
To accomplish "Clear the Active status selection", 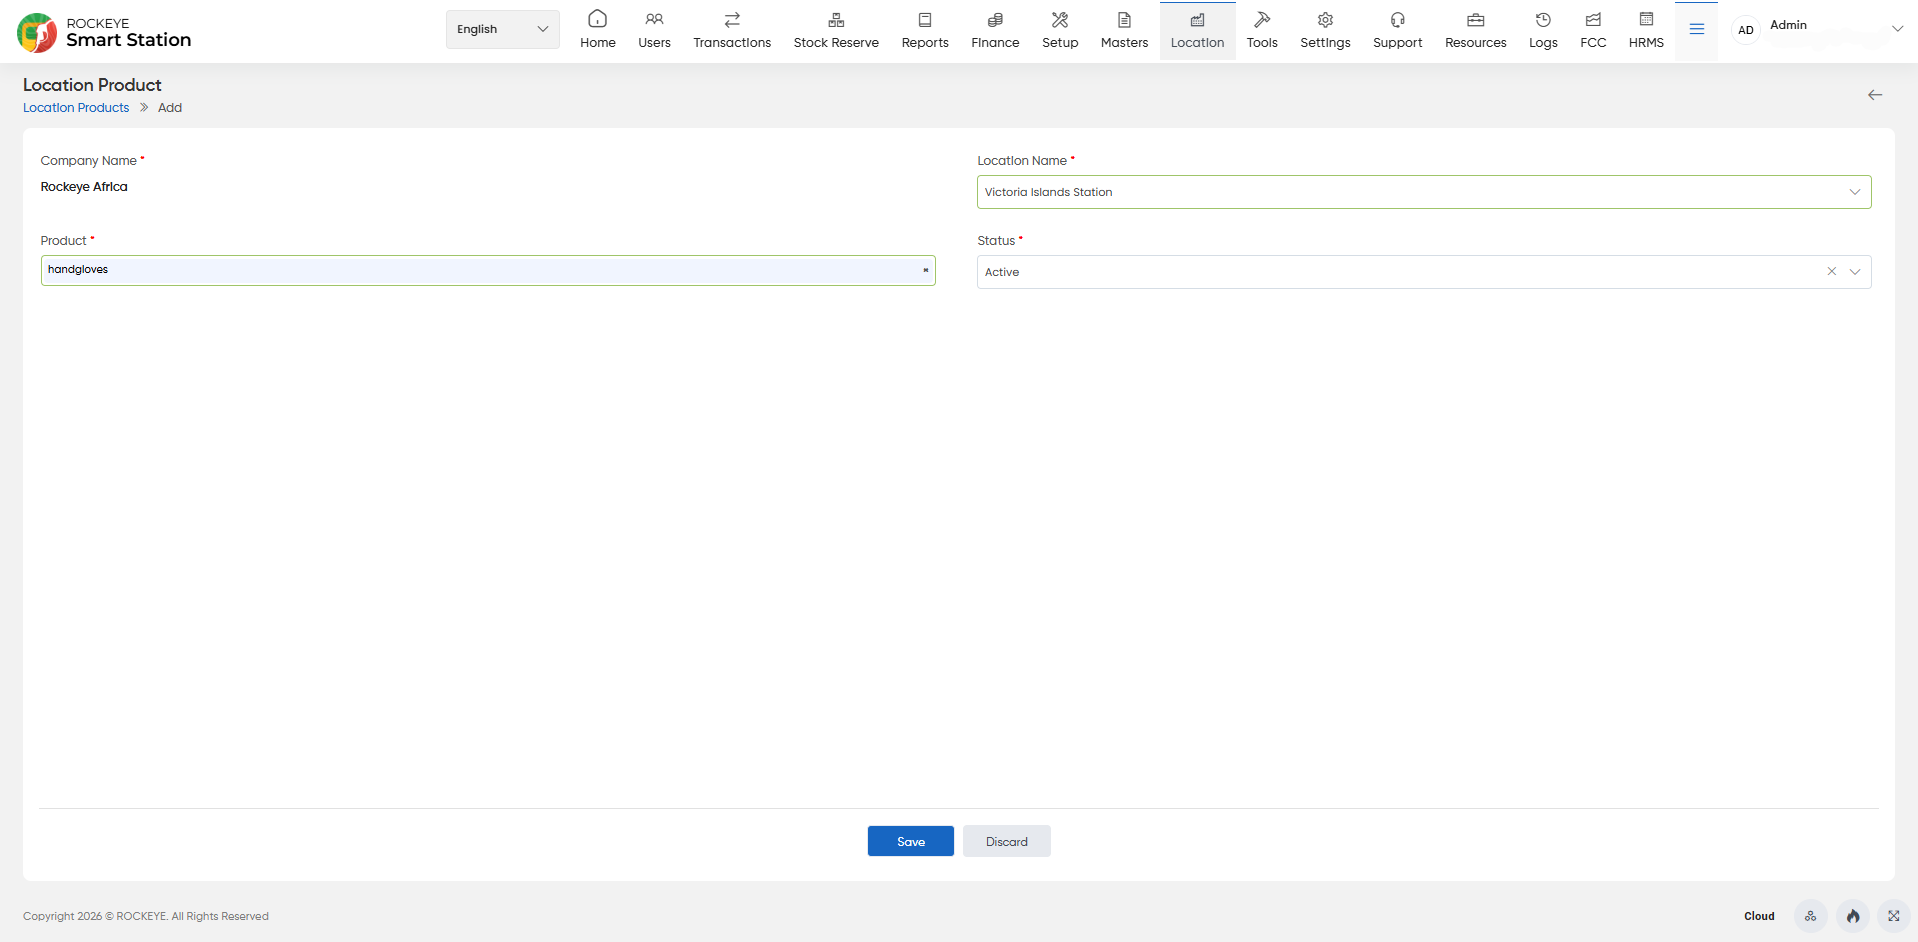I will point(1831,272).
